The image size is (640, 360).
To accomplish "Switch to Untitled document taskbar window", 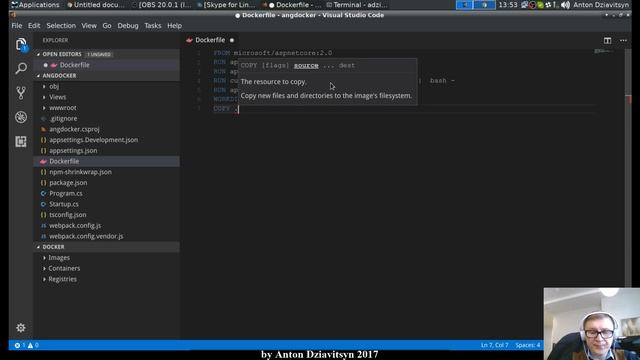I will click(96, 5).
